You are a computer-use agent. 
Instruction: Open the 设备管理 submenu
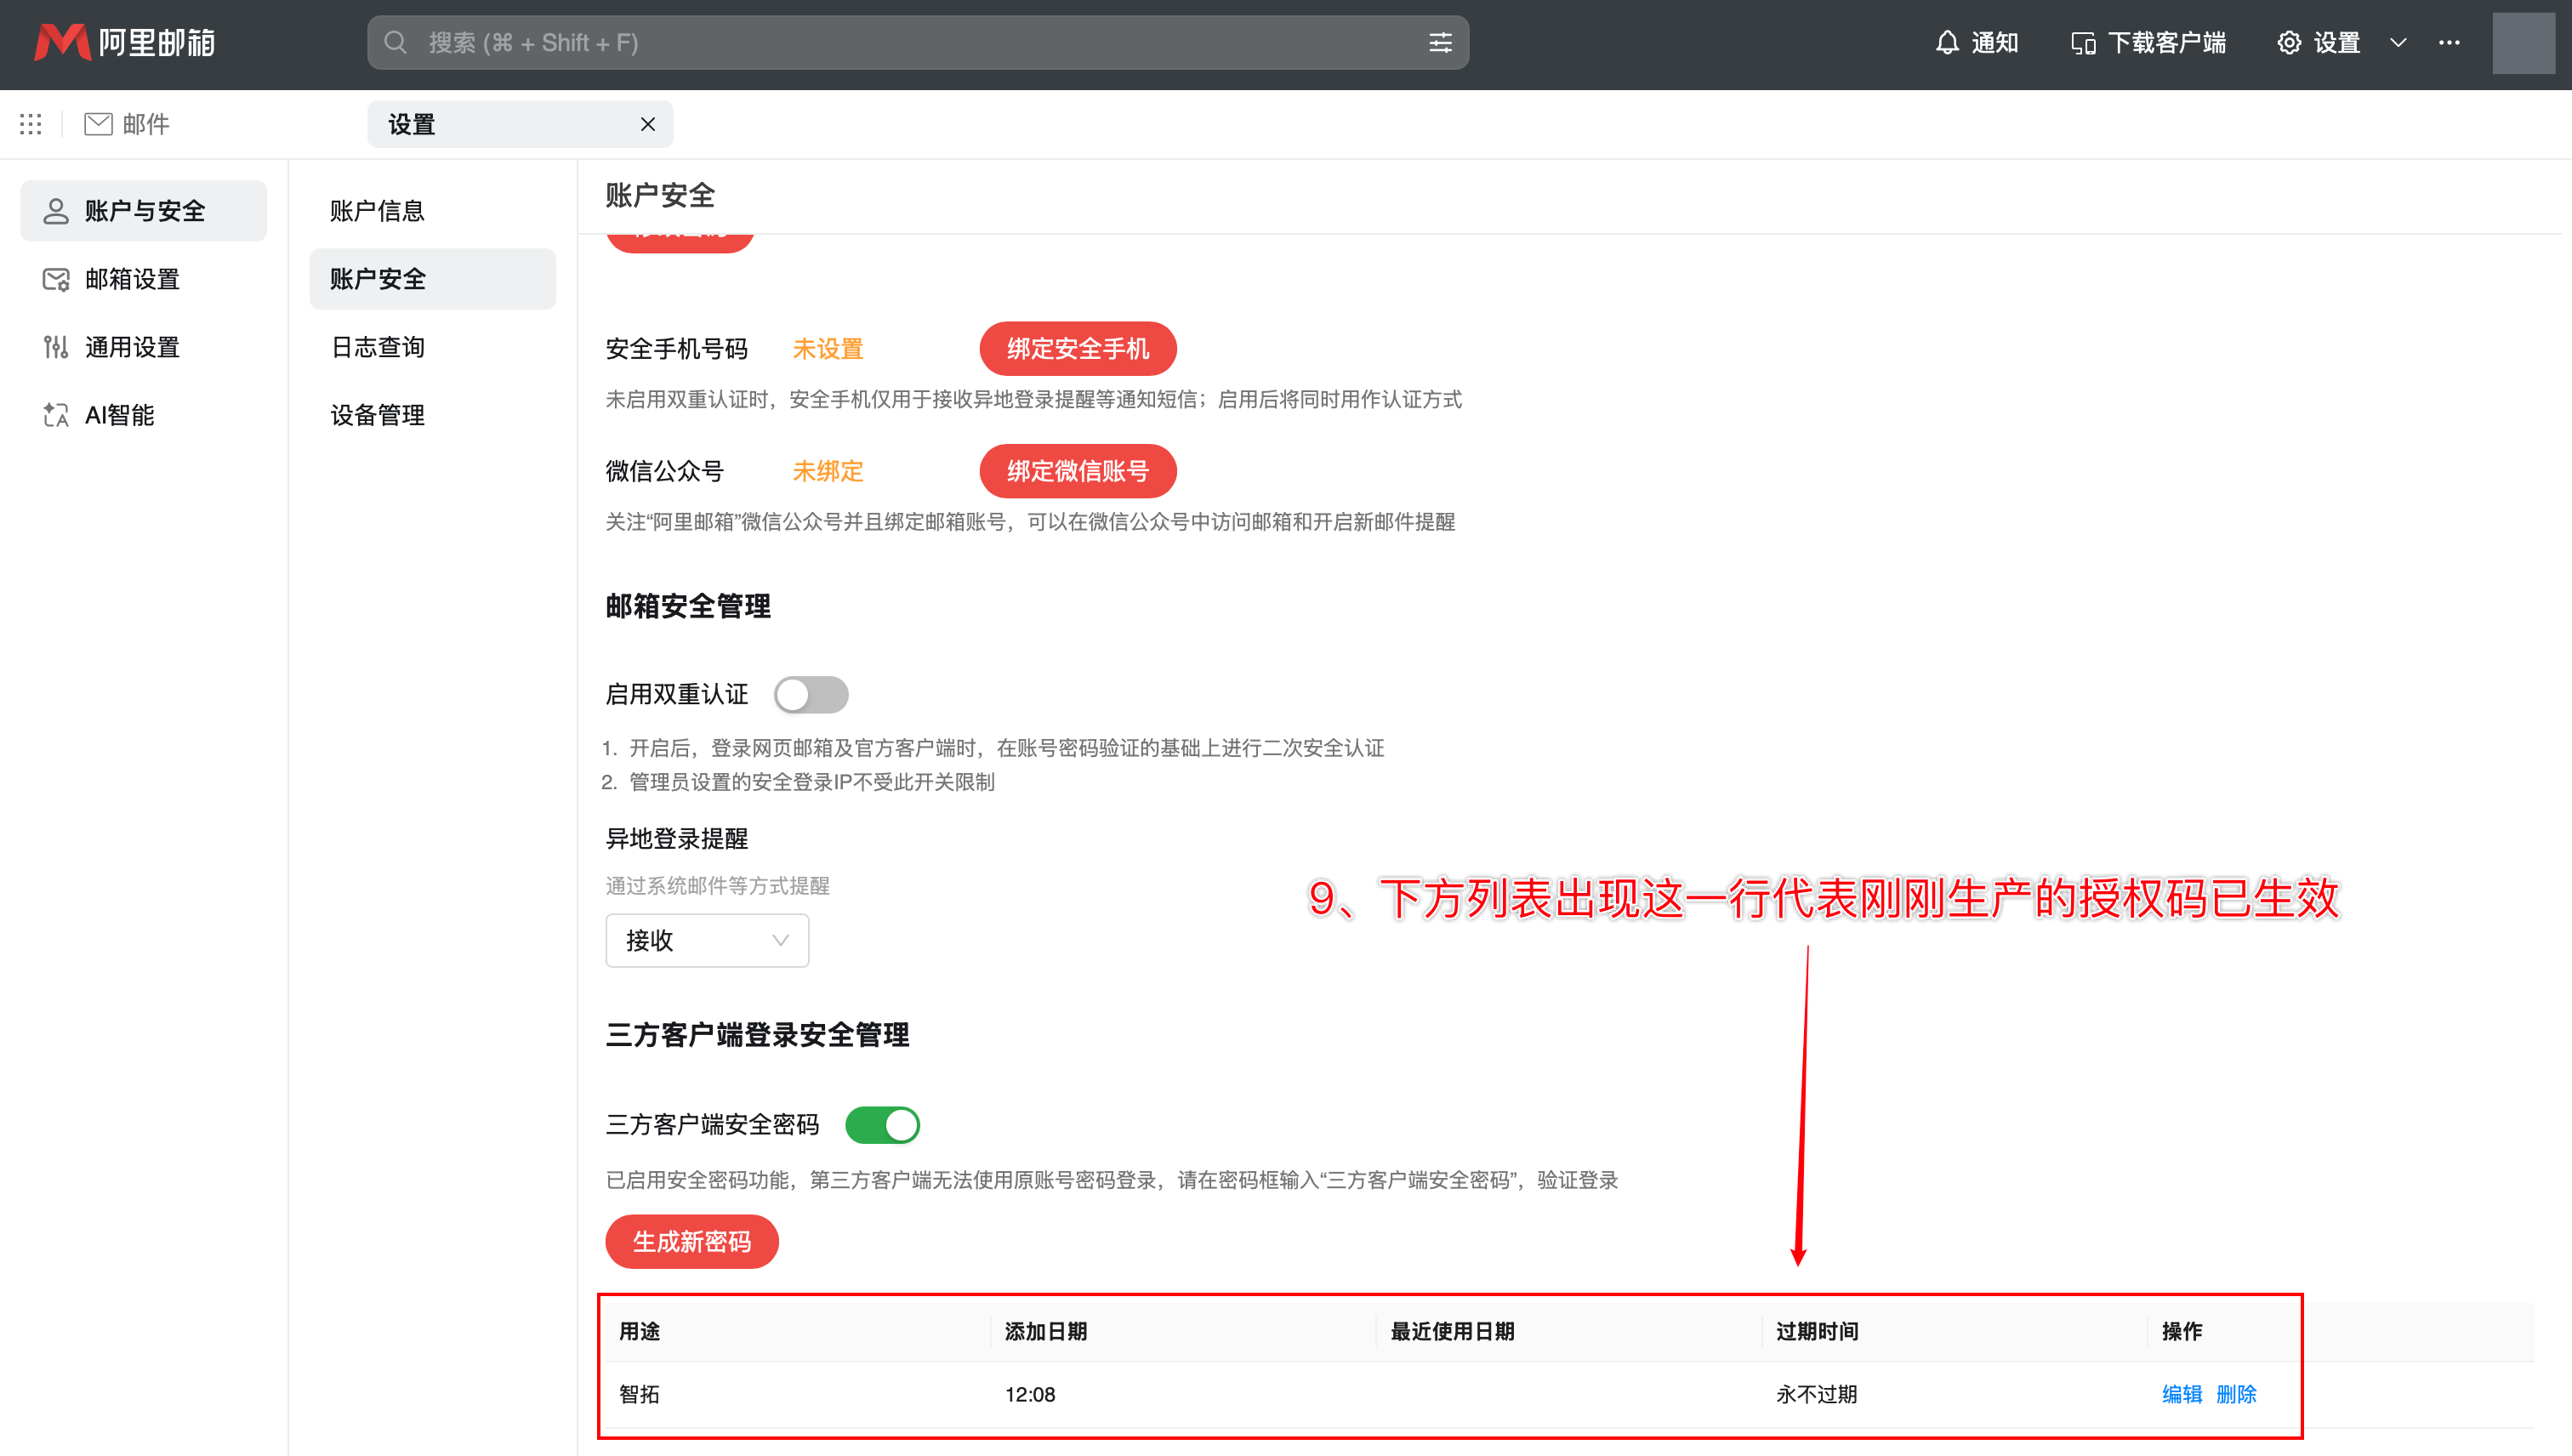(432, 414)
